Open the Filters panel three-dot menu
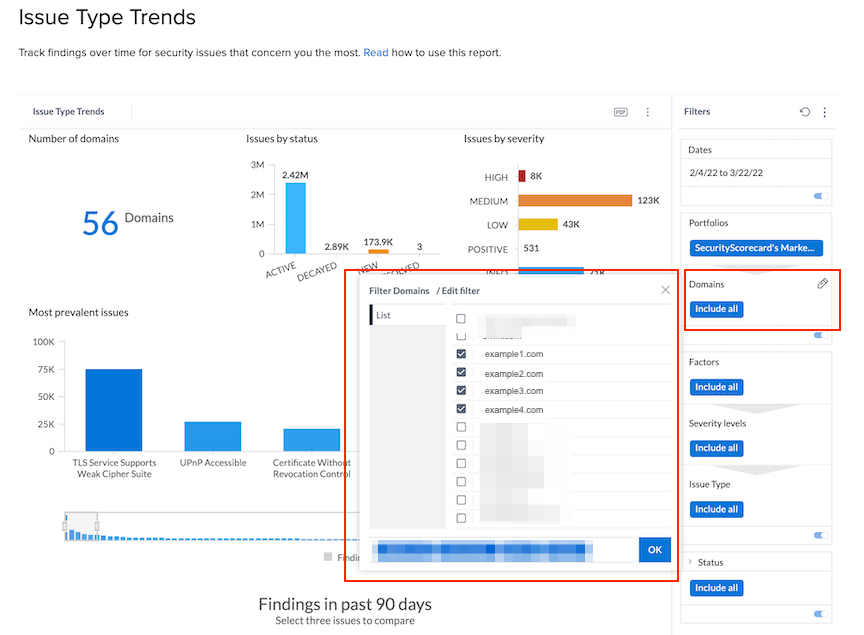Image resolution: width=864 pixels, height=635 pixels. click(x=824, y=111)
